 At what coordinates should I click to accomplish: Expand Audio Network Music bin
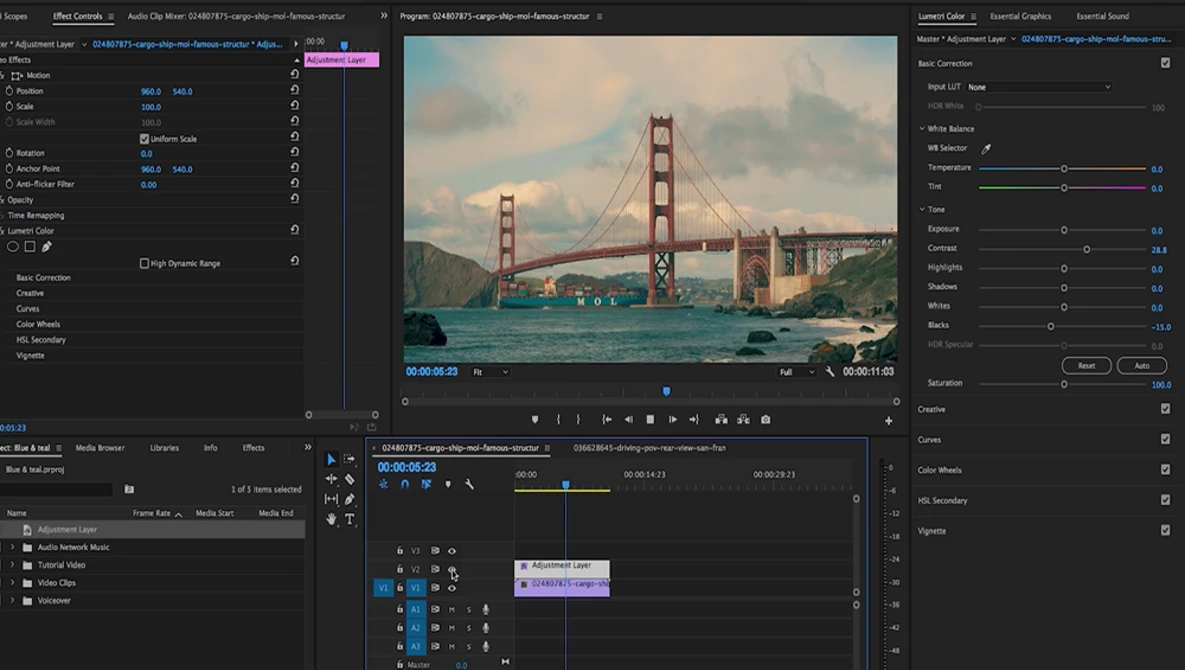tap(12, 547)
